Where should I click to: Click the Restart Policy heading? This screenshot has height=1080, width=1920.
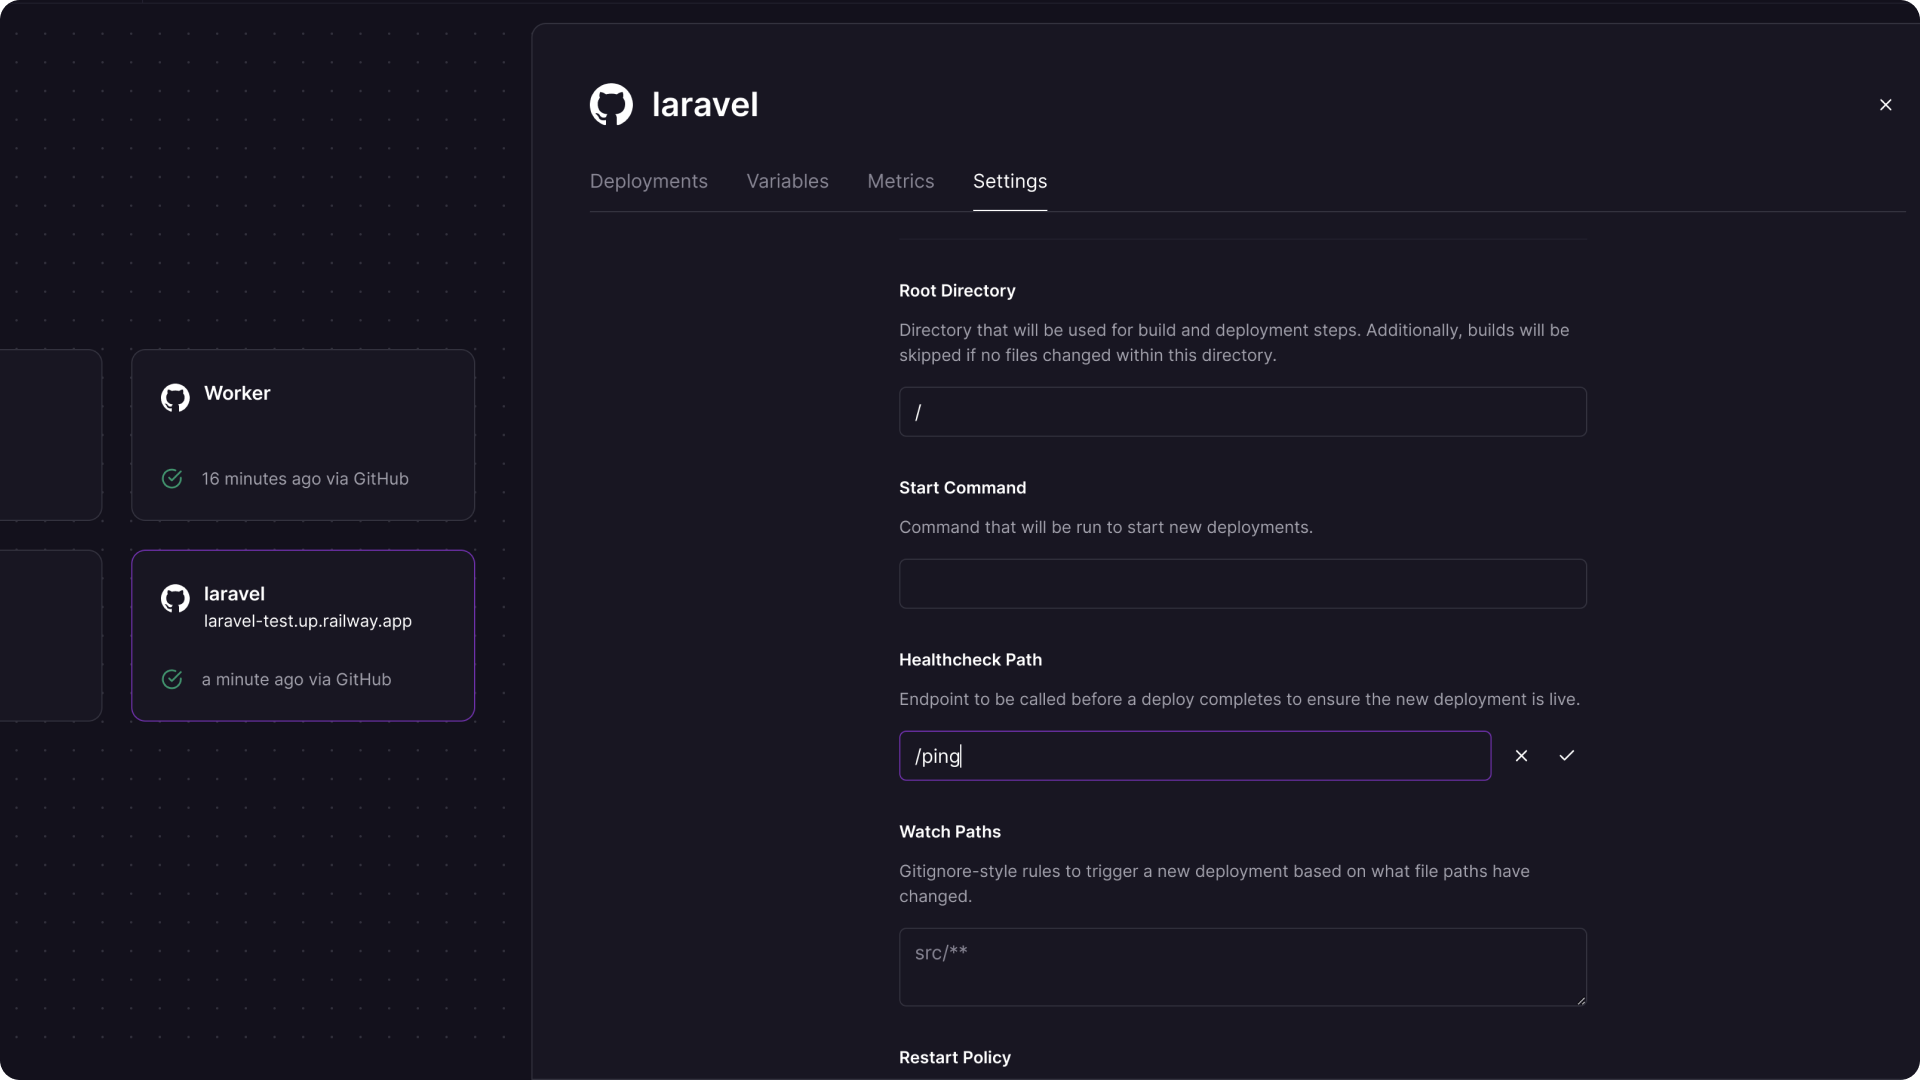955,1058
